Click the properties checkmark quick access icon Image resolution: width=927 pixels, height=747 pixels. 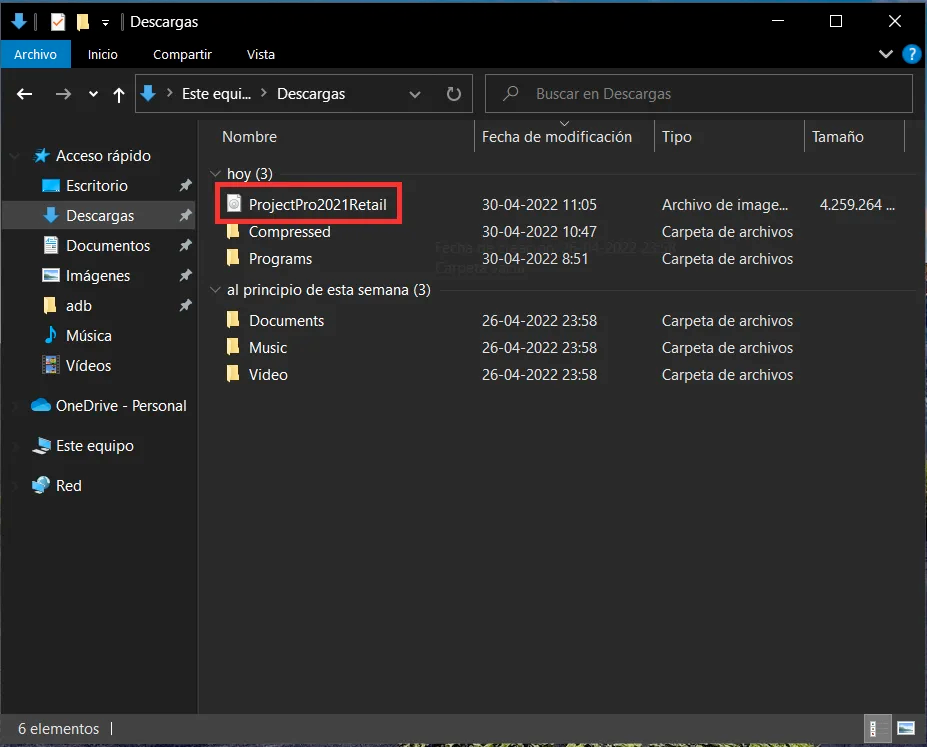tap(57, 22)
